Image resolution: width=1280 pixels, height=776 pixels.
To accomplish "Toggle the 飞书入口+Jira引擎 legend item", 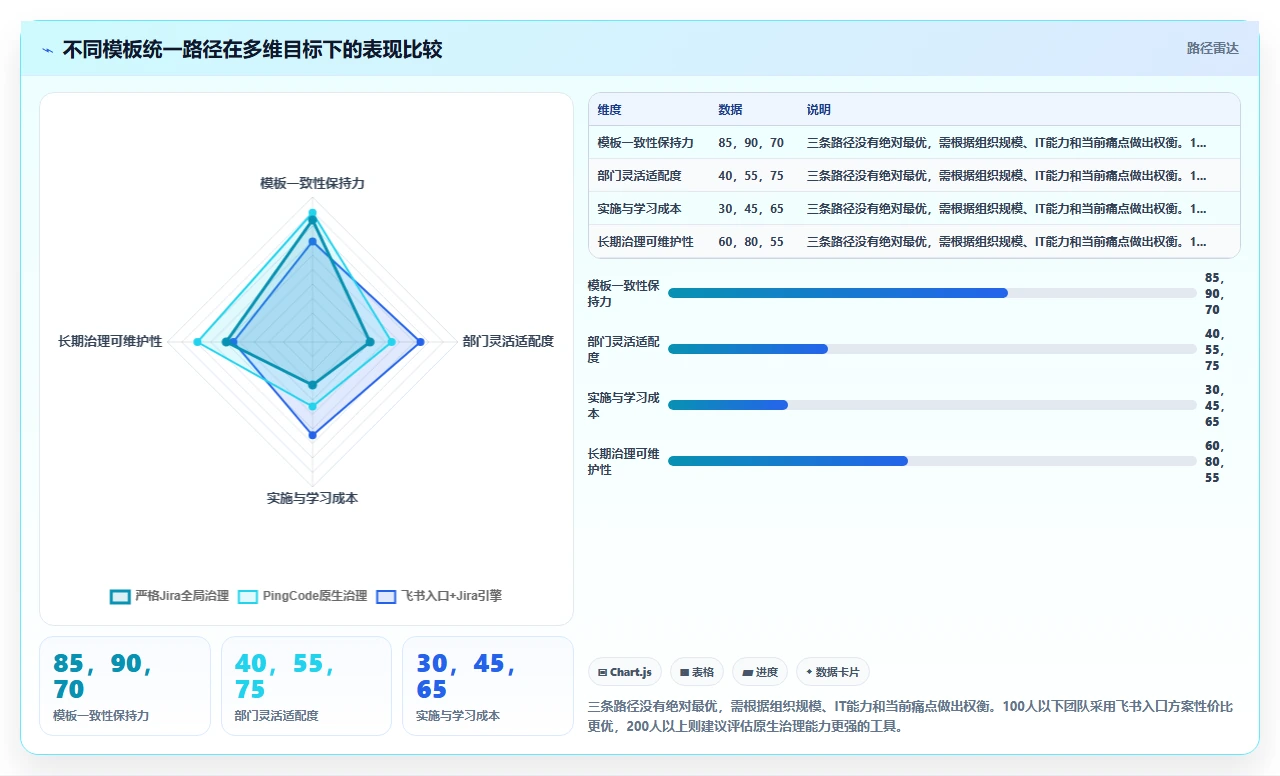I will coord(439,596).
